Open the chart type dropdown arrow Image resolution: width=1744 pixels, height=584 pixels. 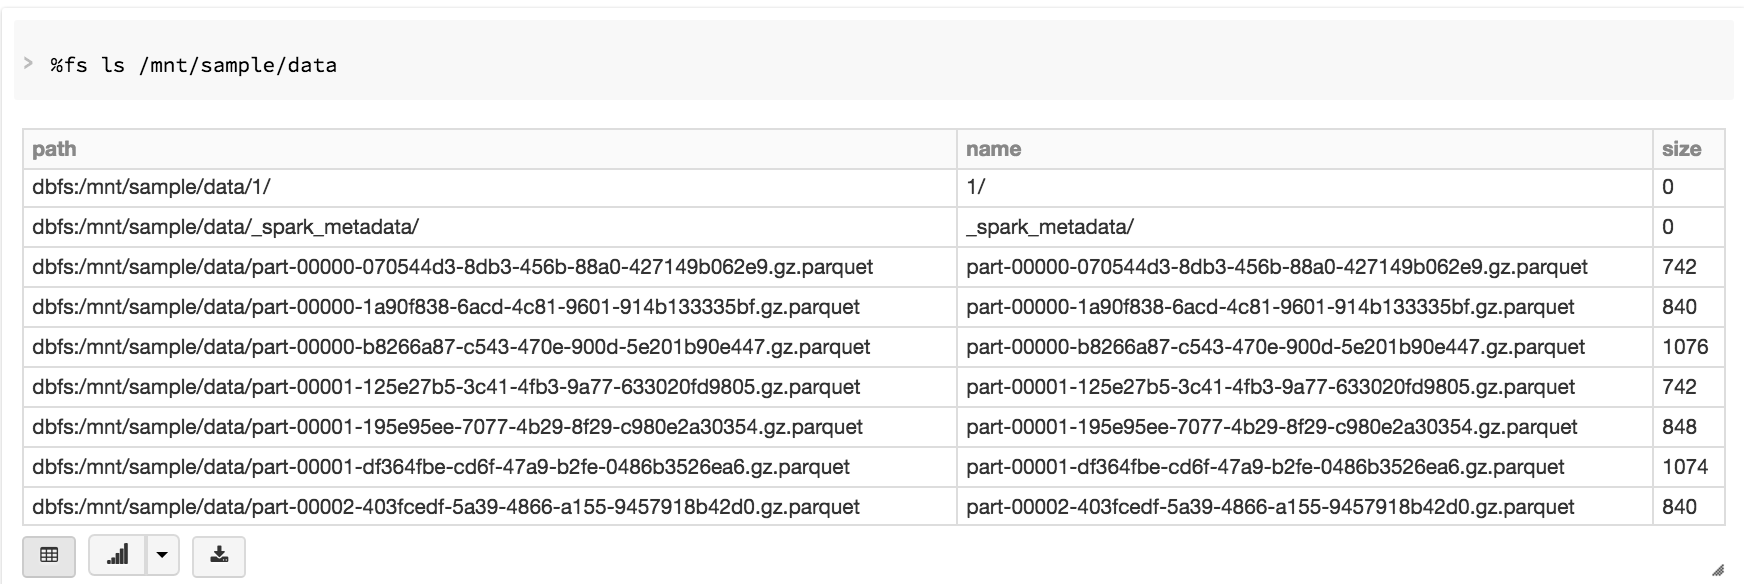tap(162, 555)
